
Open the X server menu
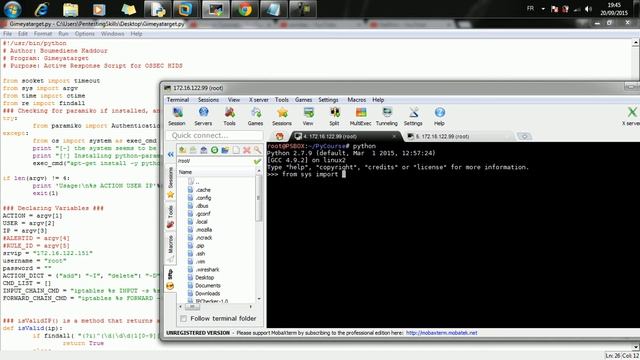[259, 100]
